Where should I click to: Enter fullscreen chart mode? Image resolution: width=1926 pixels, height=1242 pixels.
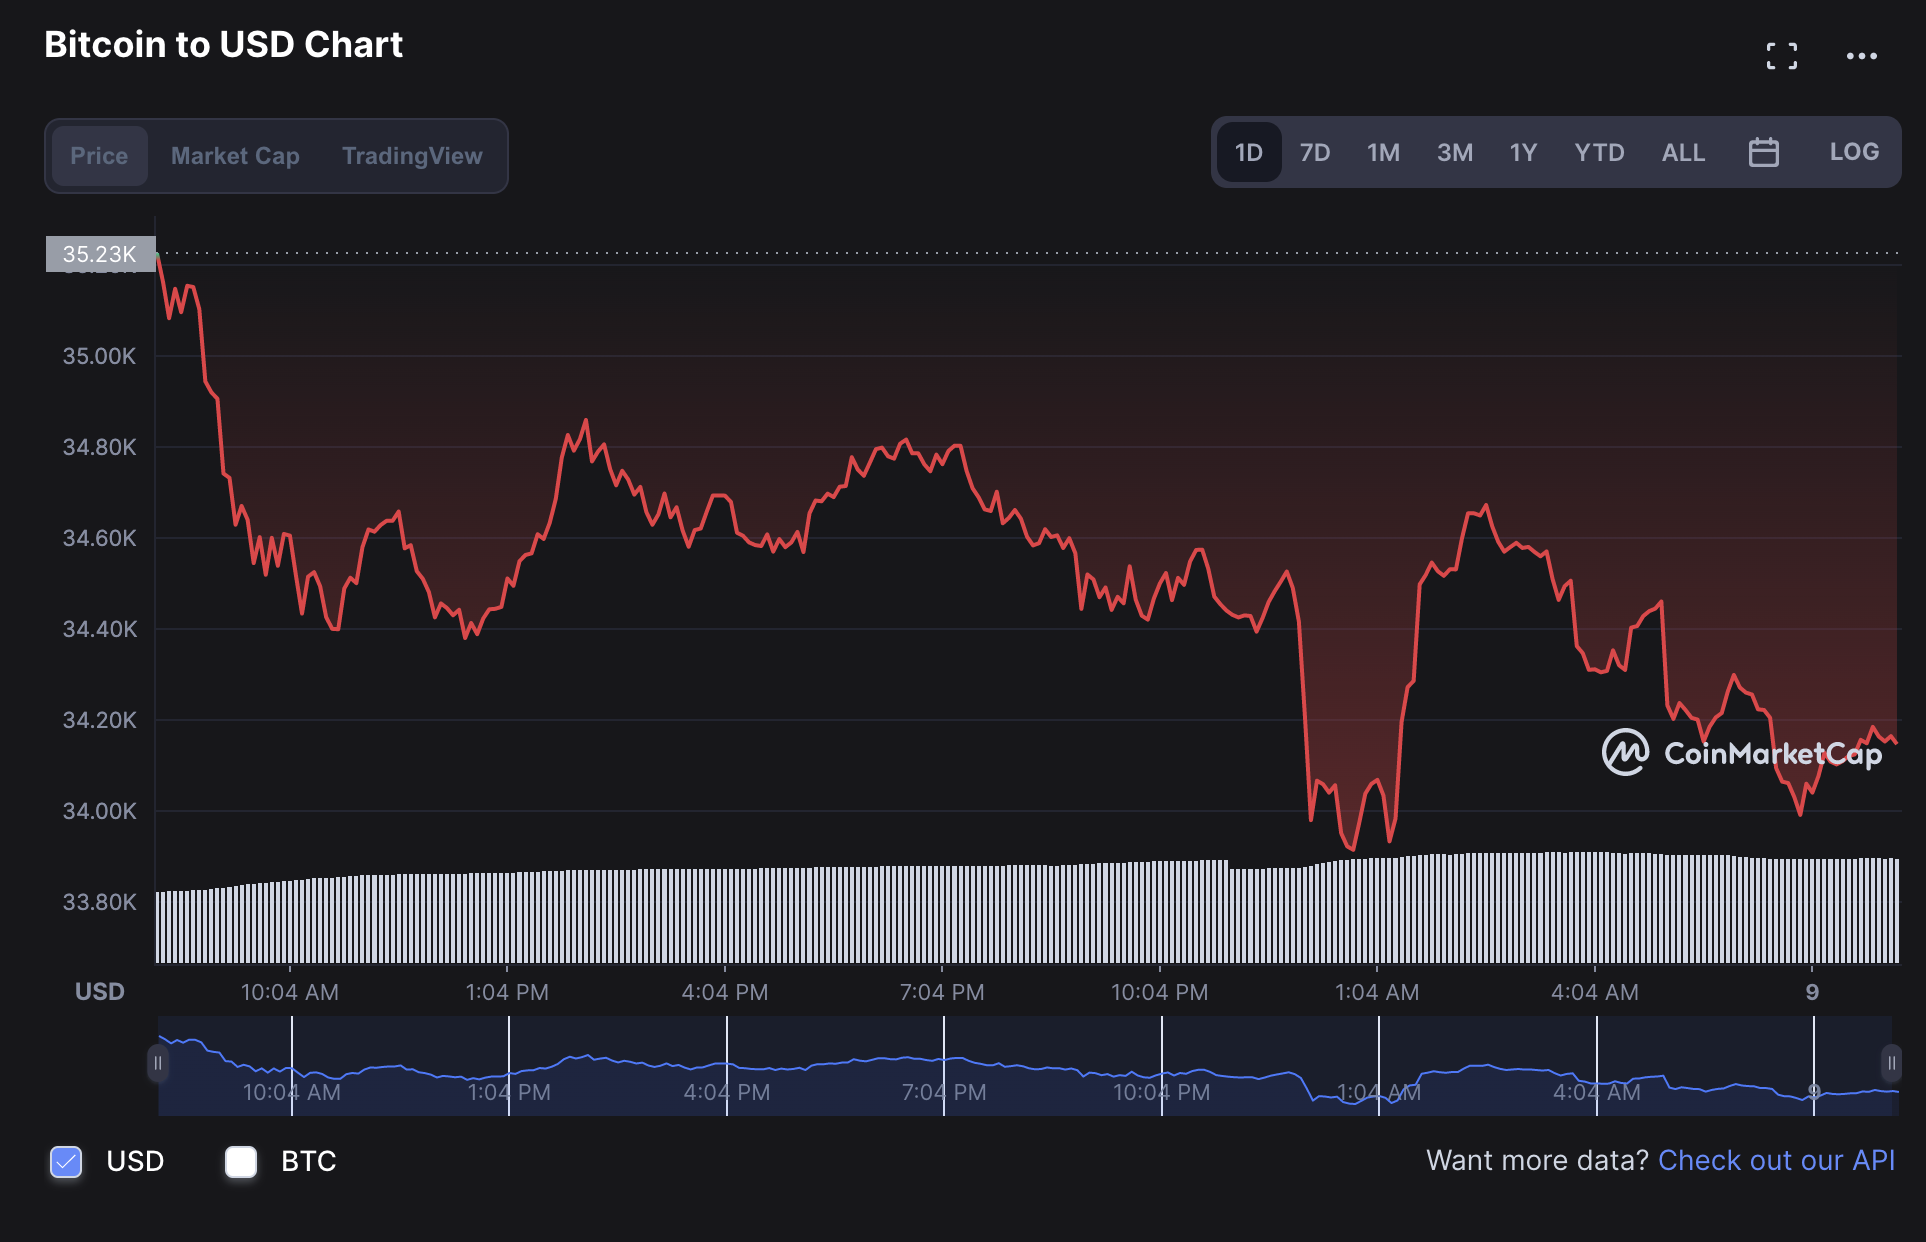pyautogui.click(x=1781, y=56)
